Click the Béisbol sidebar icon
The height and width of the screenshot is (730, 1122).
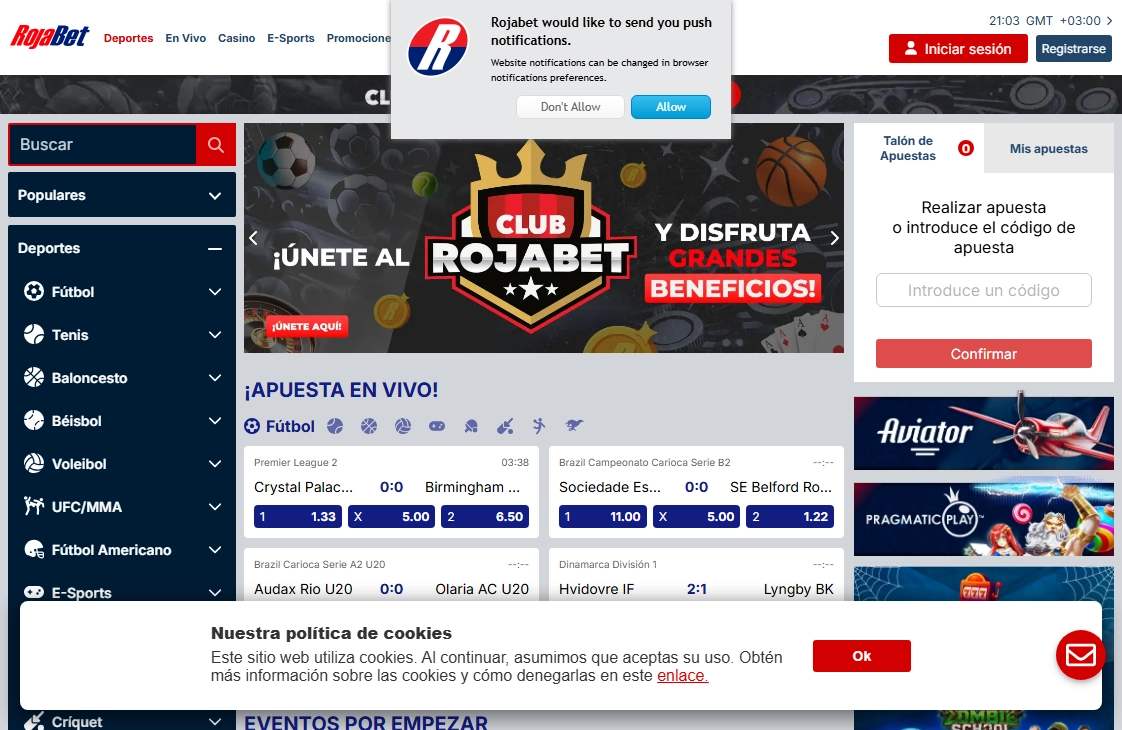click(34, 420)
